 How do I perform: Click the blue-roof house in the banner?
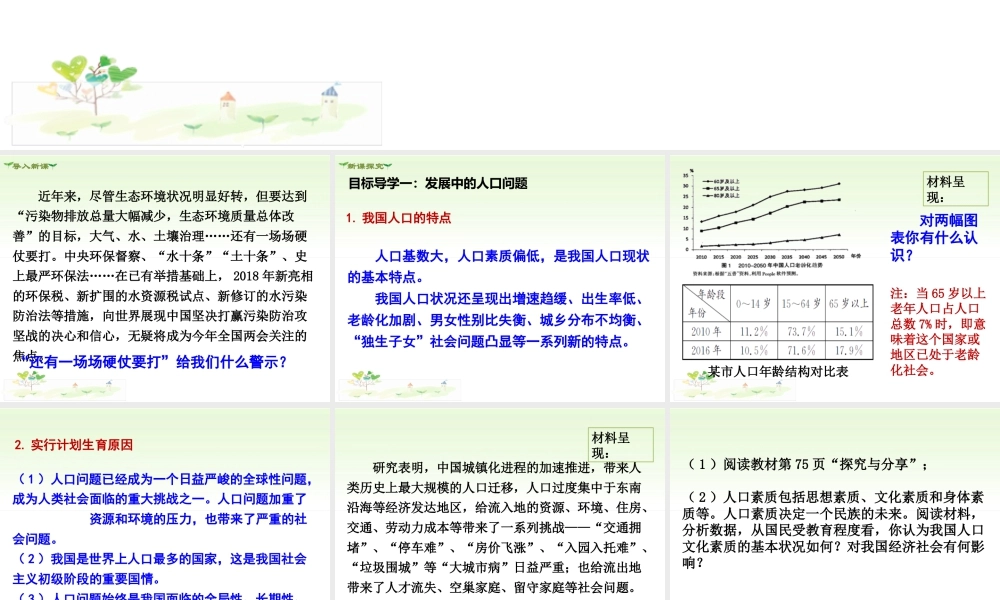329,98
